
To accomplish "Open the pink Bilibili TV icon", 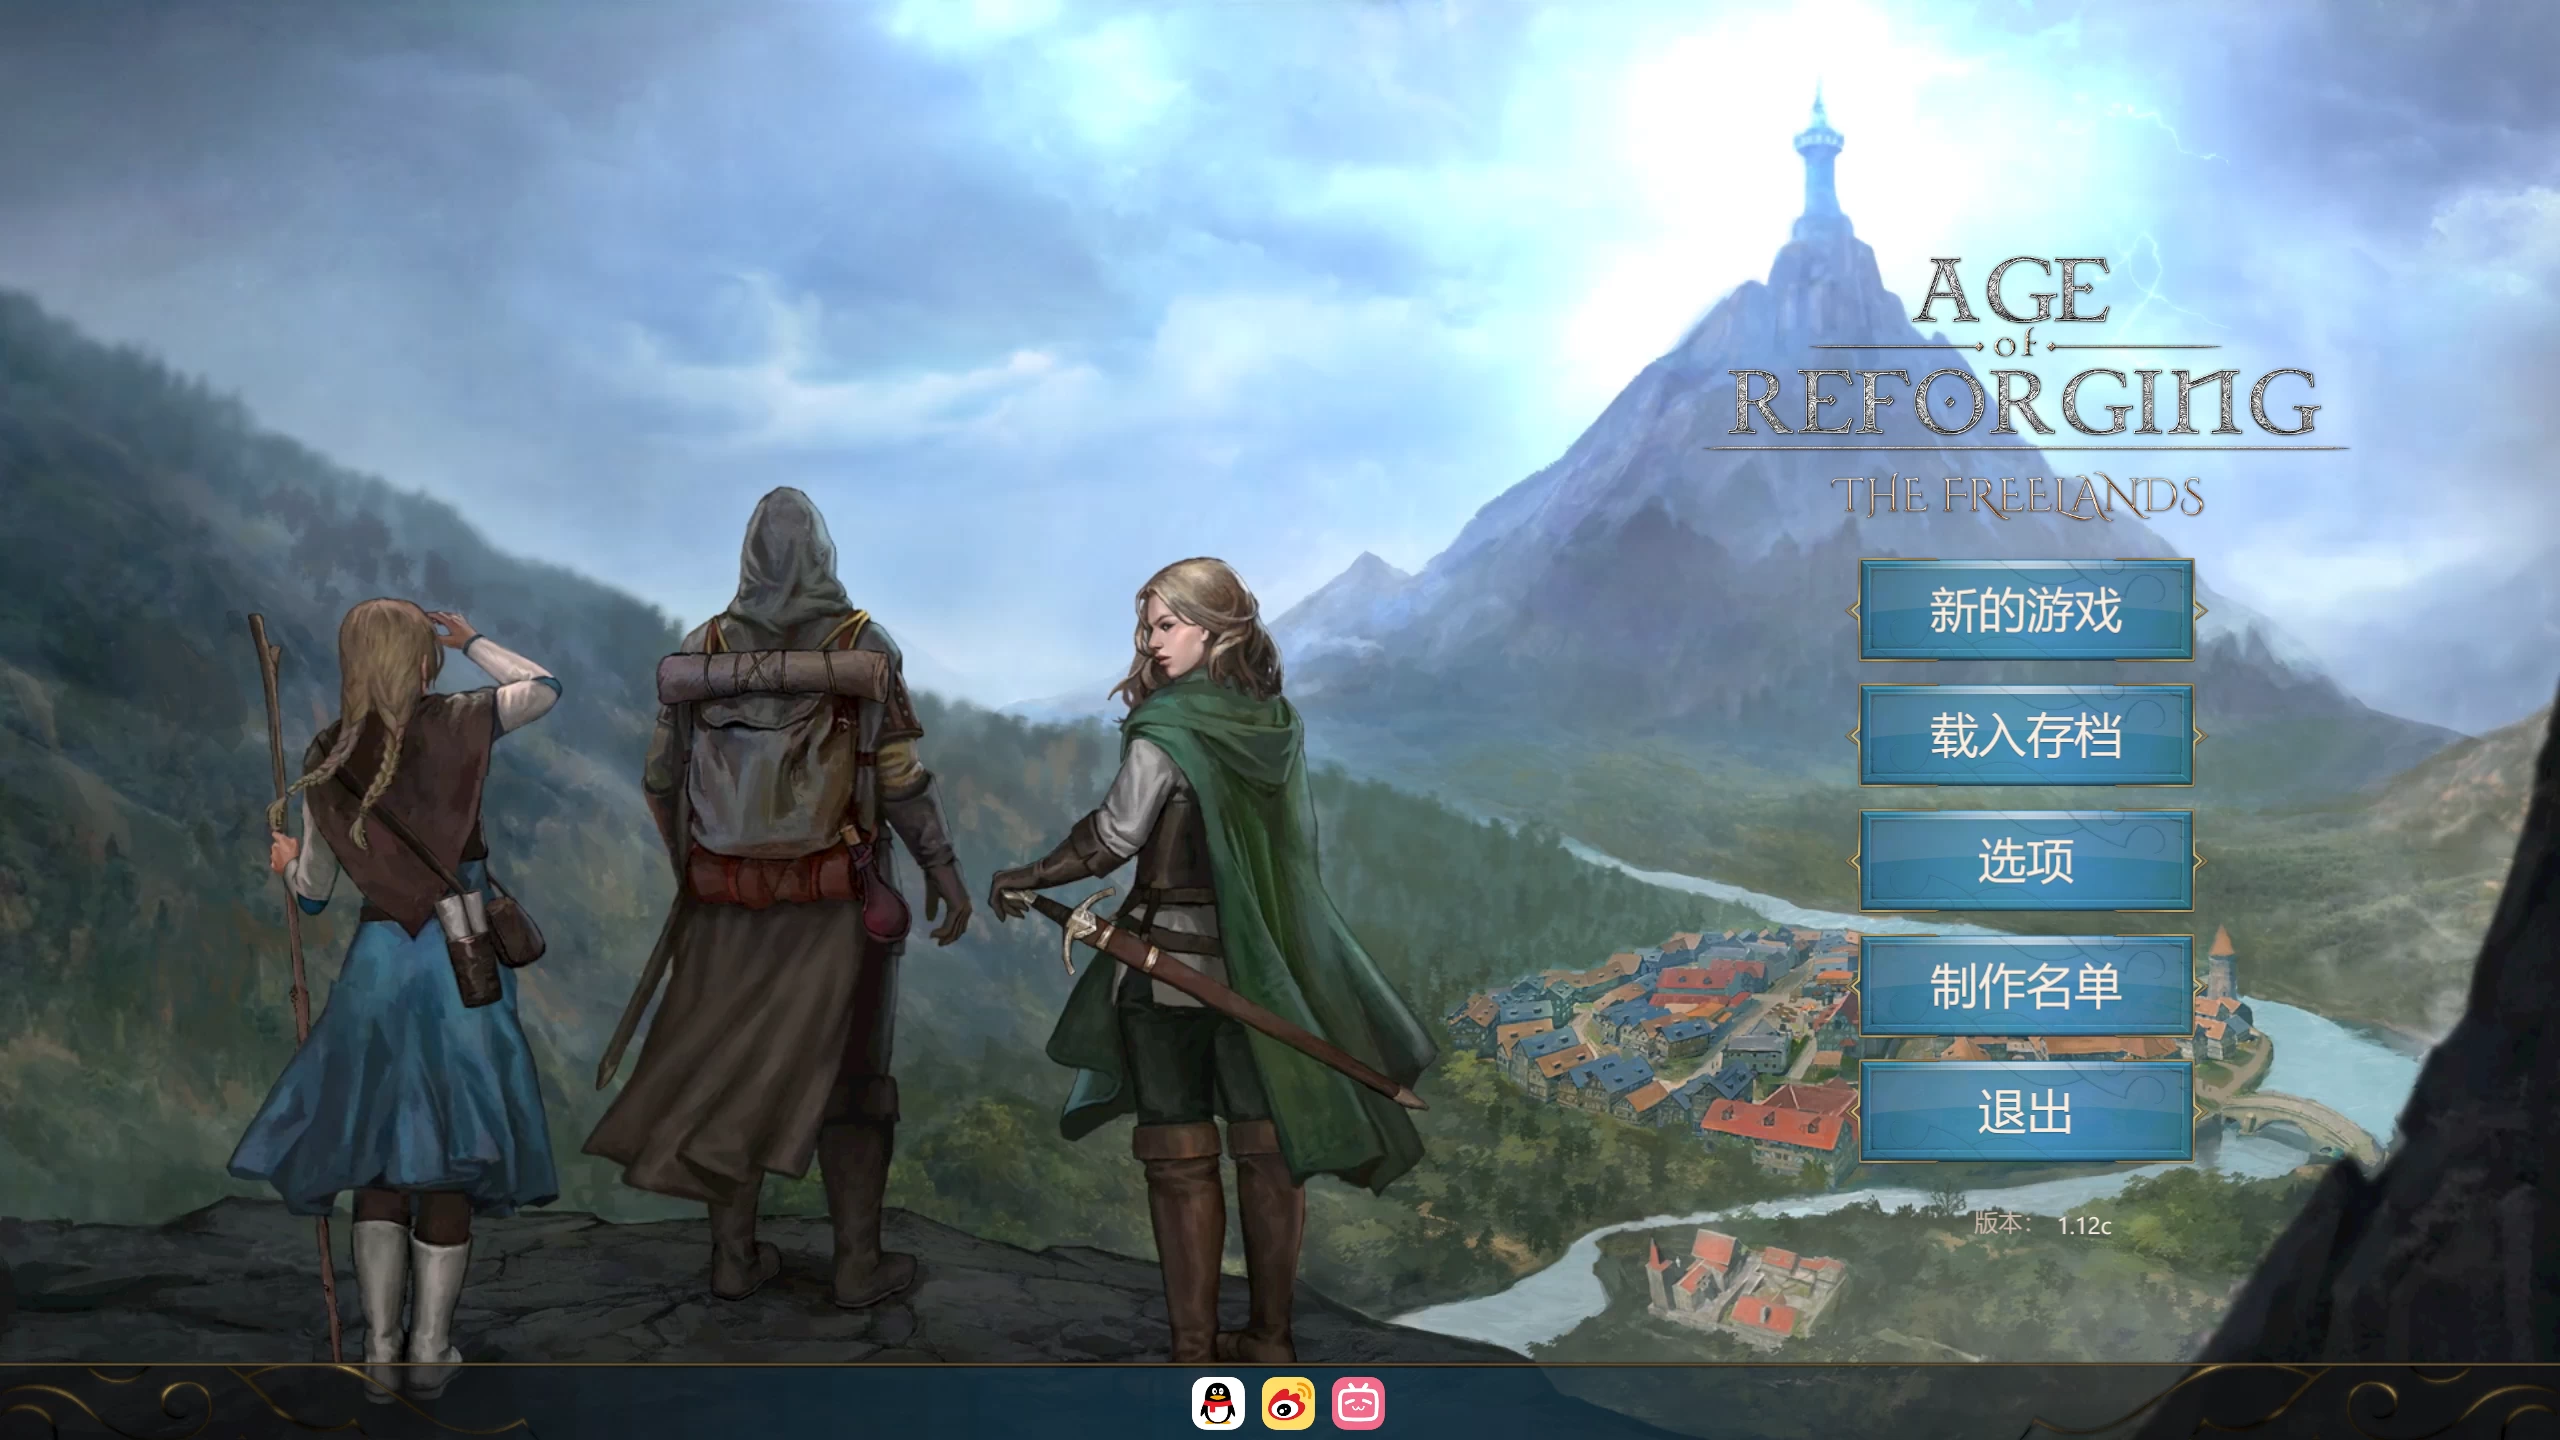I will 1358,1403.
